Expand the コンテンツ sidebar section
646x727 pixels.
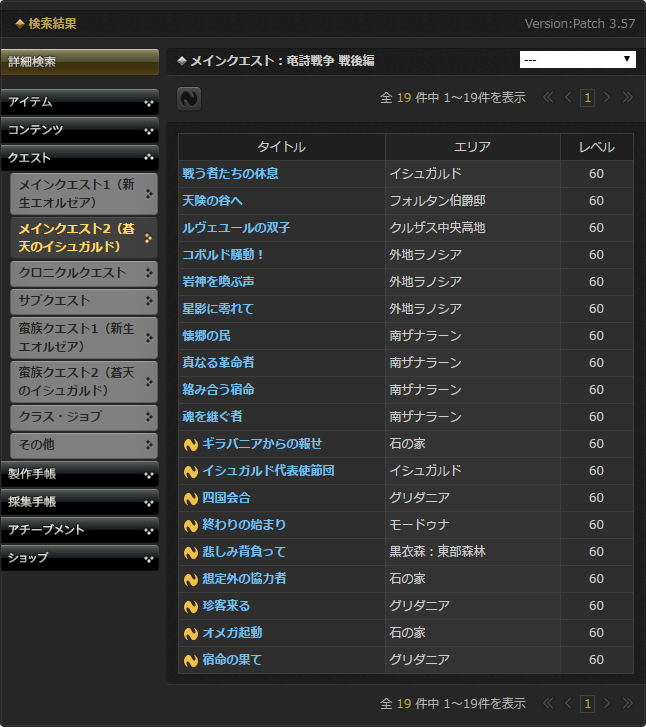(x=79, y=130)
